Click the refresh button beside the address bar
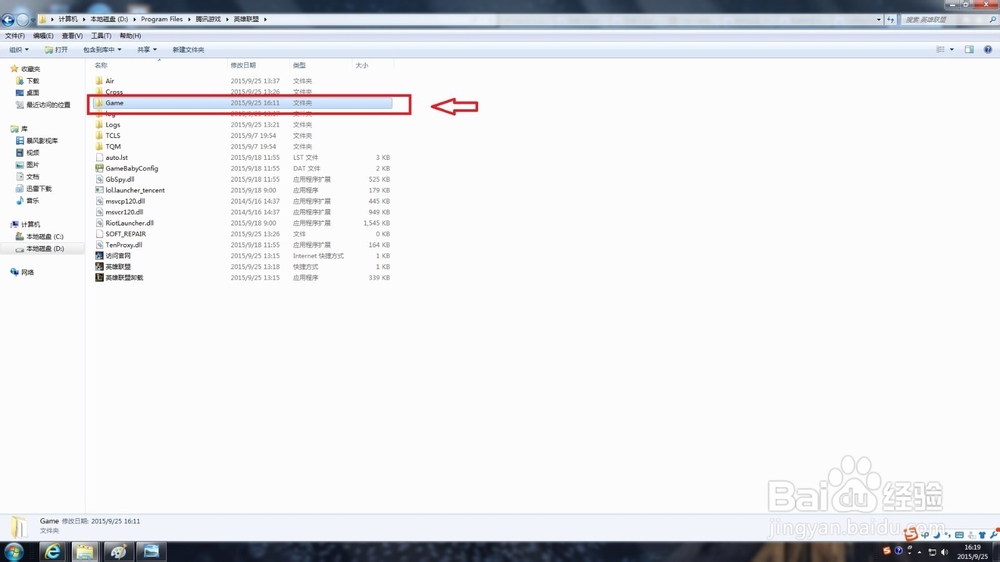The width and height of the screenshot is (1000, 562). click(891, 20)
